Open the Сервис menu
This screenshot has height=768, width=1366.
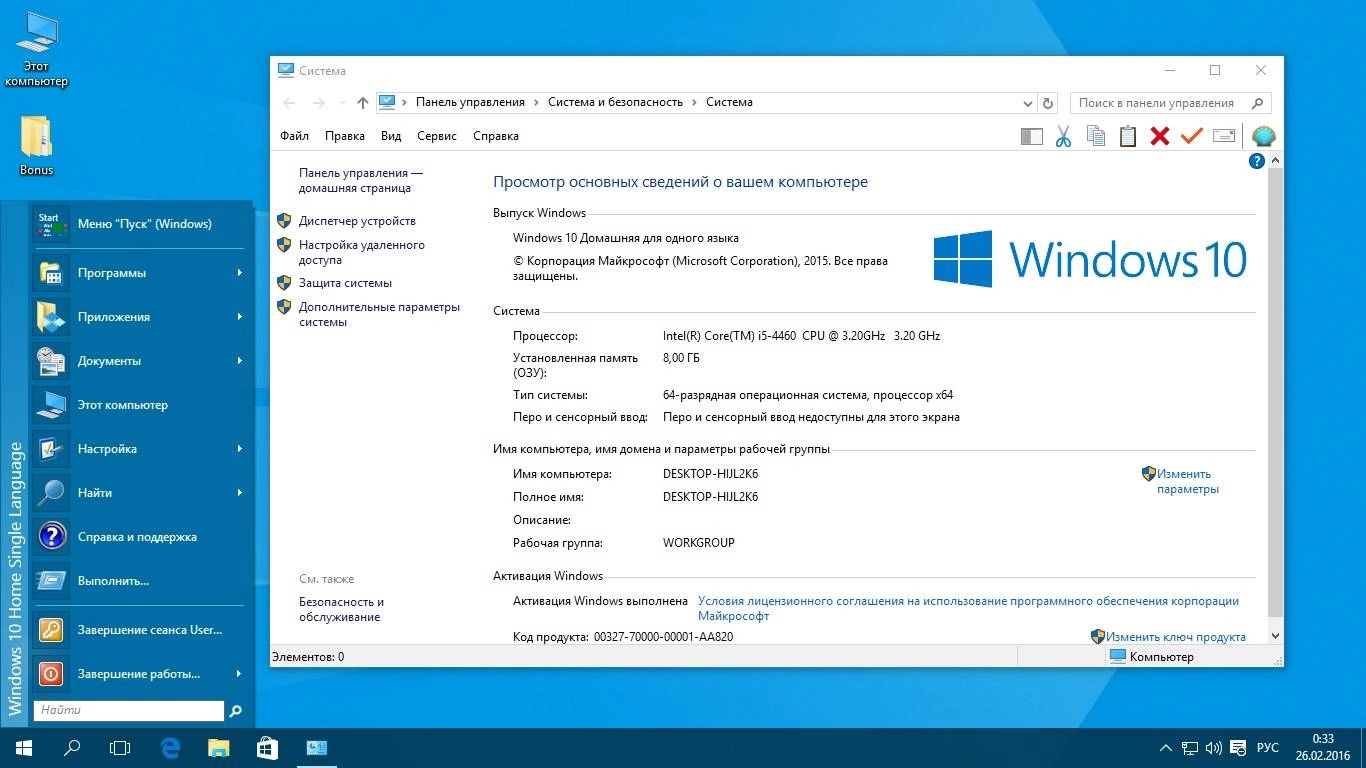437,136
